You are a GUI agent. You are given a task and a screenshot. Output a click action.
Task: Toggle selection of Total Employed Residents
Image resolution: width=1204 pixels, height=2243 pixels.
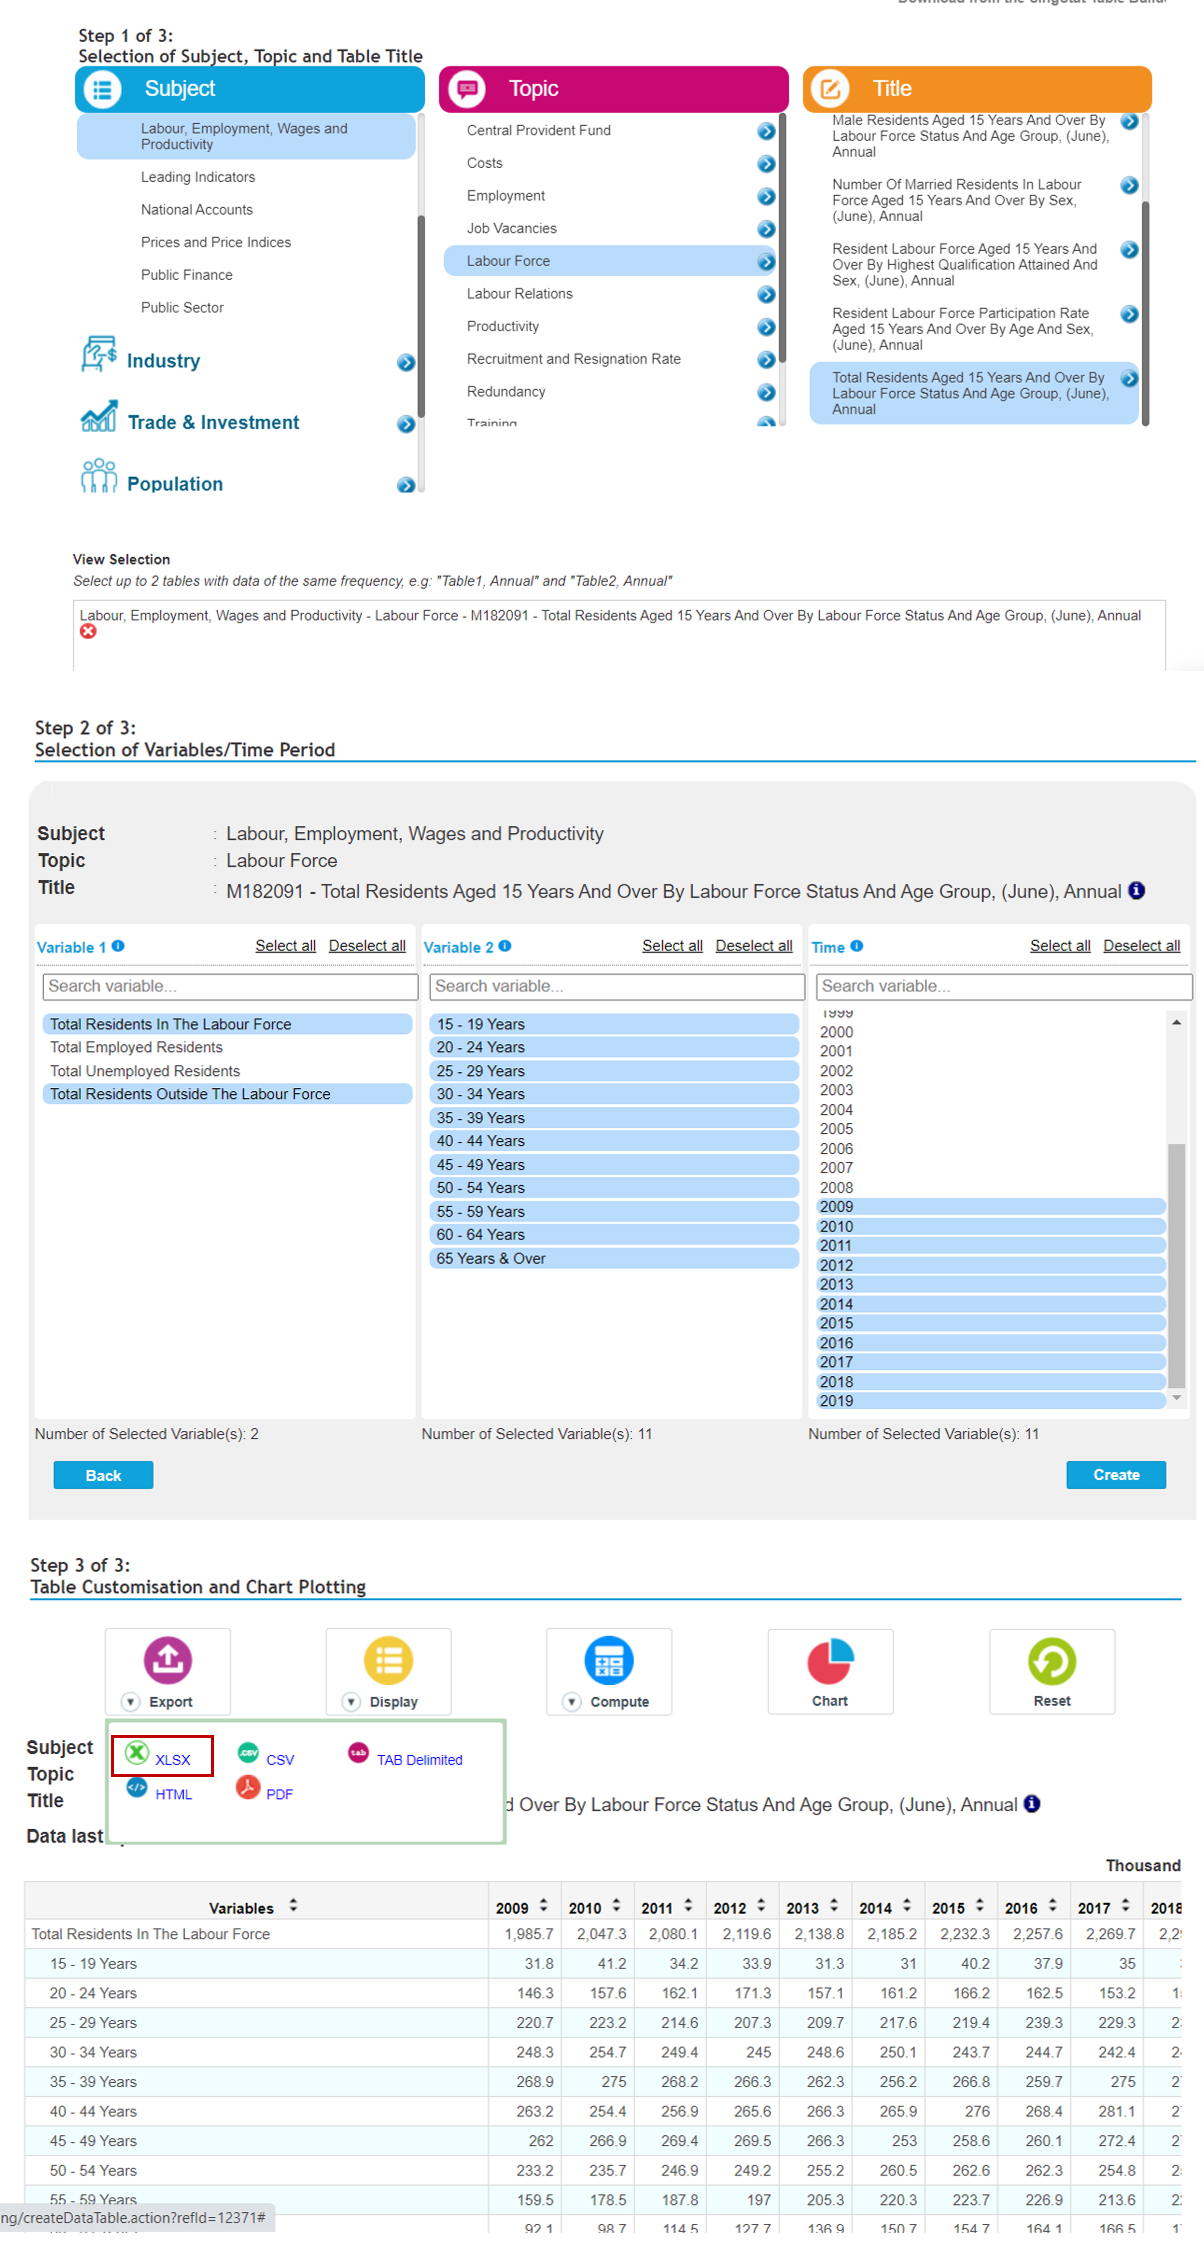[x=136, y=1047]
